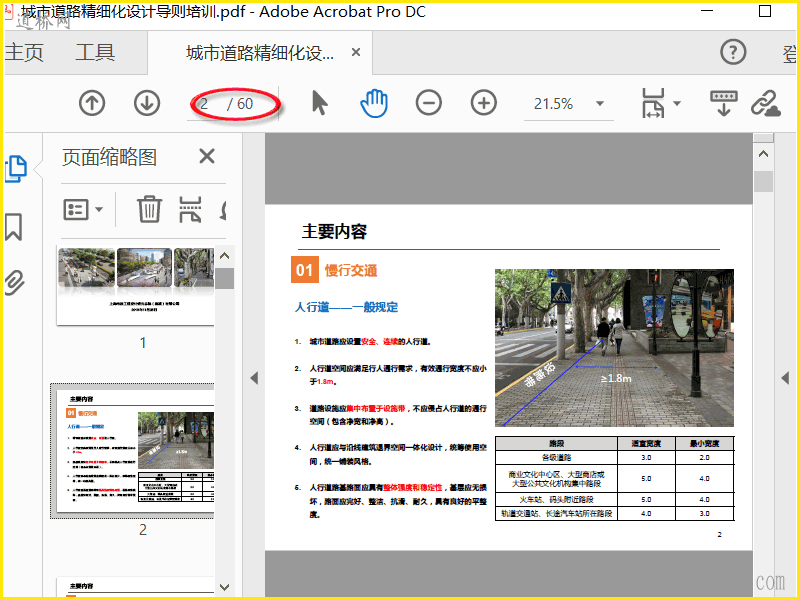The height and width of the screenshot is (600, 800).
Task: Zoom out with the minus button
Action: [x=429, y=103]
